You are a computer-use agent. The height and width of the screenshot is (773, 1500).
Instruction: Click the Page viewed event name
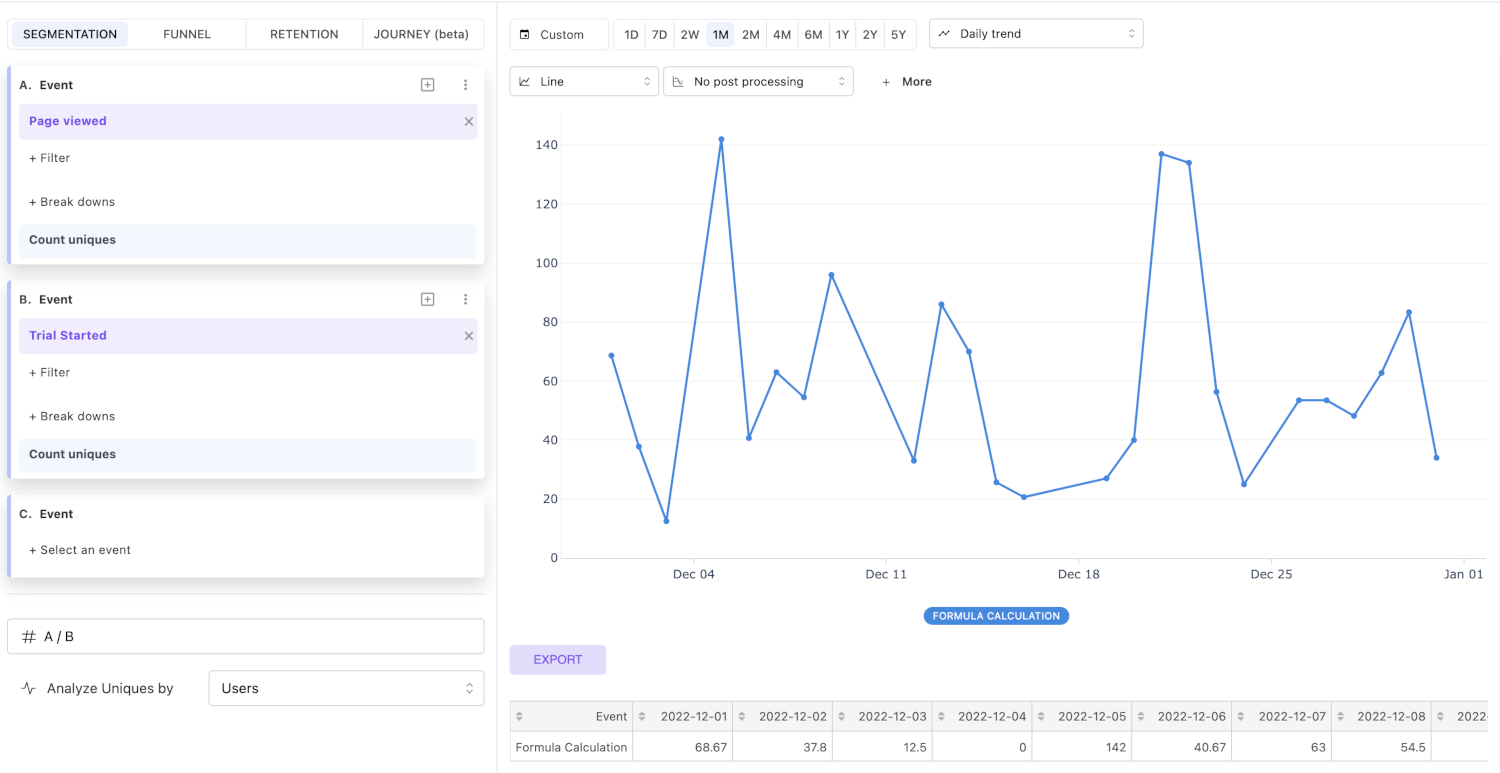click(68, 121)
